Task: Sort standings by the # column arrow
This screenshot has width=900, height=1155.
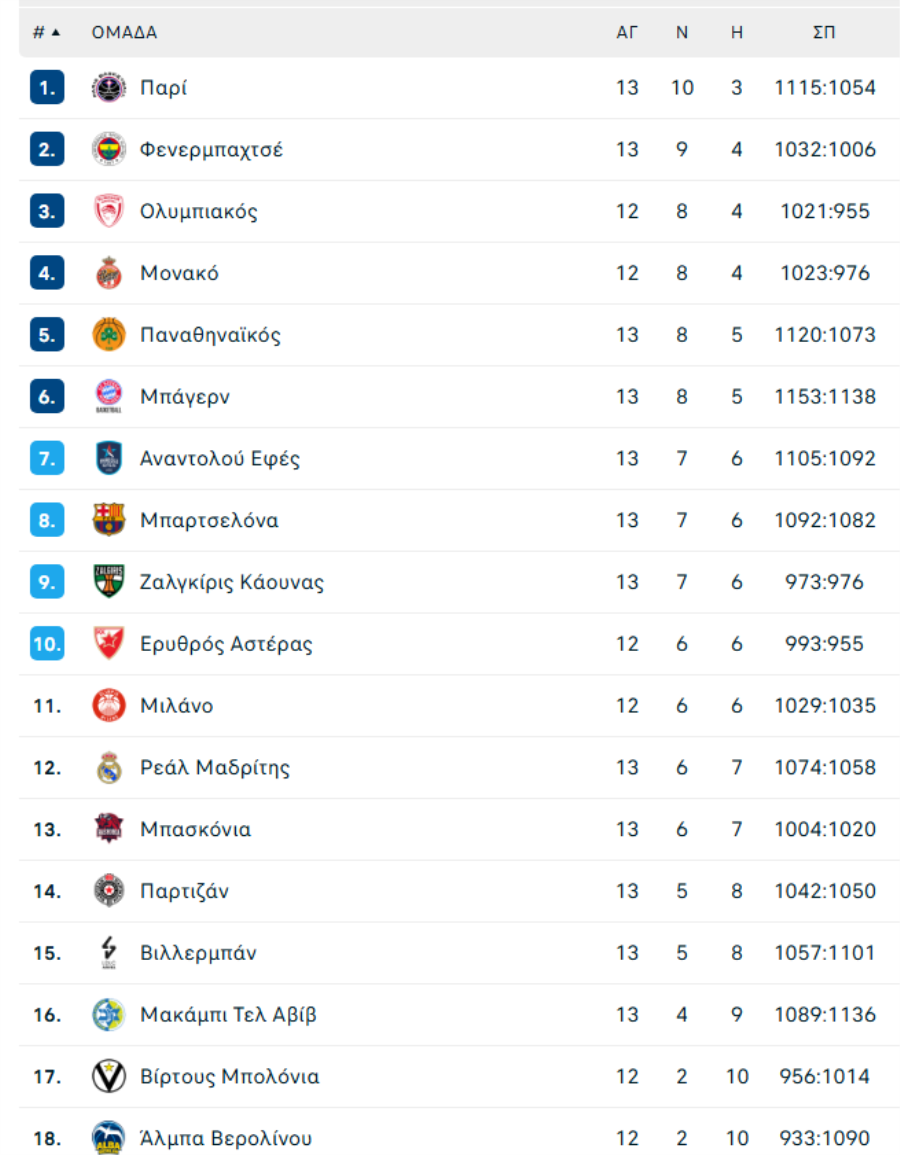Action: pos(46,32)
